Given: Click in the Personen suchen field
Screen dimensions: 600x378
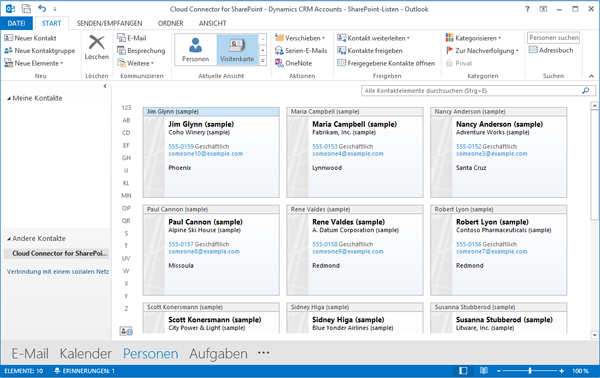Looking at the screenshot, I should (553, 37).
